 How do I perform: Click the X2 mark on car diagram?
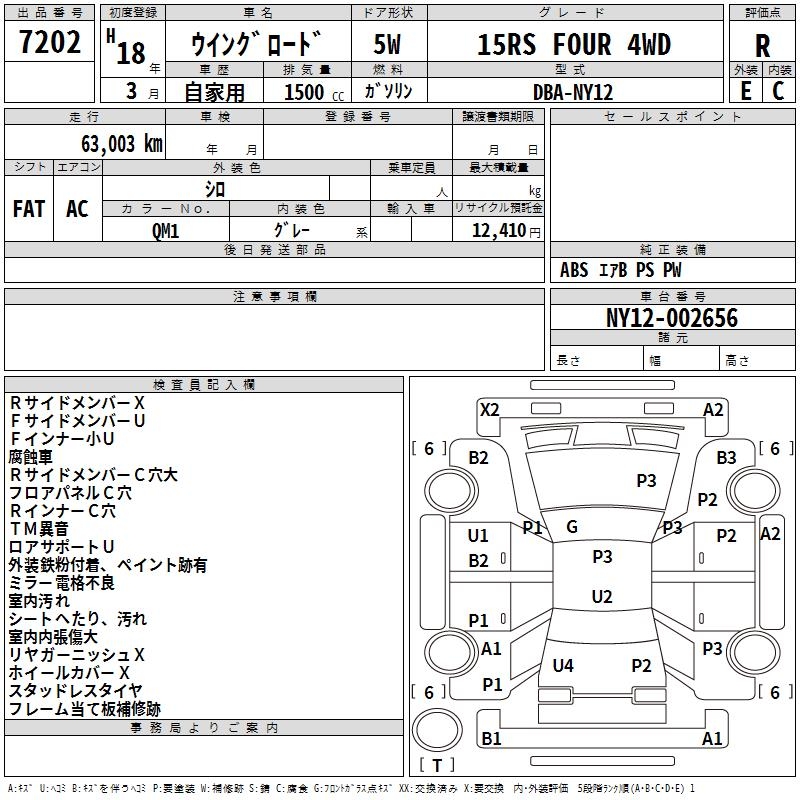tap(489, 409)
